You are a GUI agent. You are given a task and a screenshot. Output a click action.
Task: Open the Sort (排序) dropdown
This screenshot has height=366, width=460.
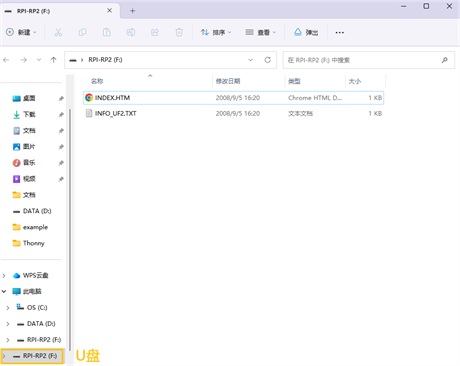pos(216,32)
